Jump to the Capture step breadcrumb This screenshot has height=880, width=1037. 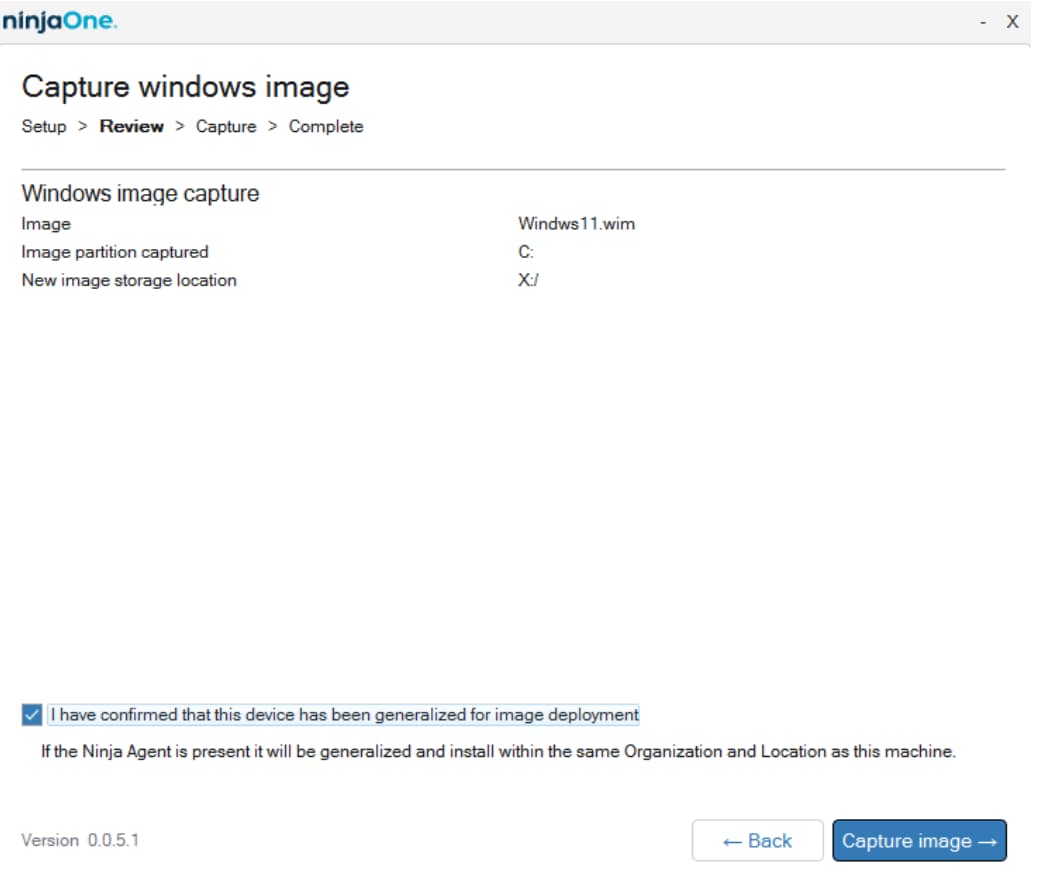click(x=226, y=127)
